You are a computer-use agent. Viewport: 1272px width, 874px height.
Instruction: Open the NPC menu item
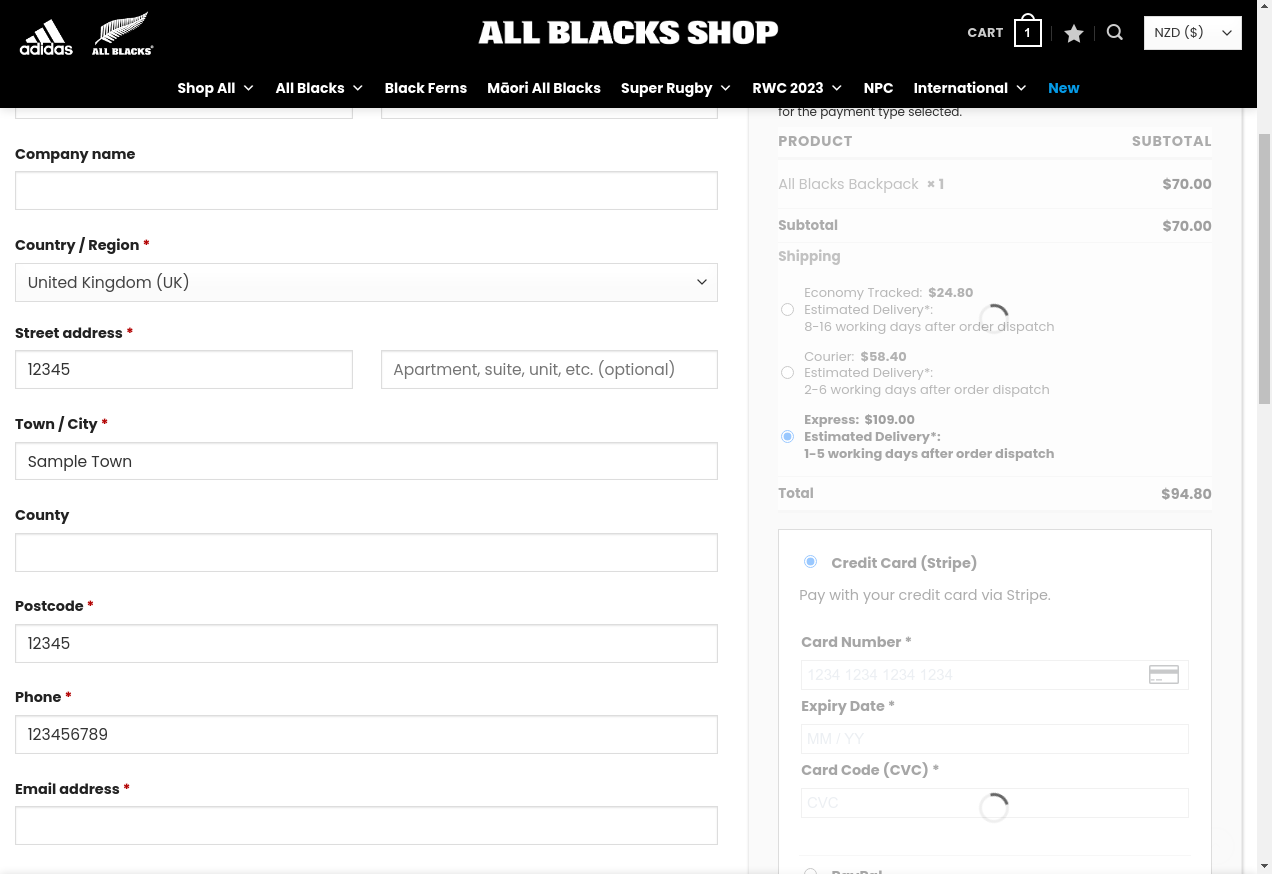(878, 88)
